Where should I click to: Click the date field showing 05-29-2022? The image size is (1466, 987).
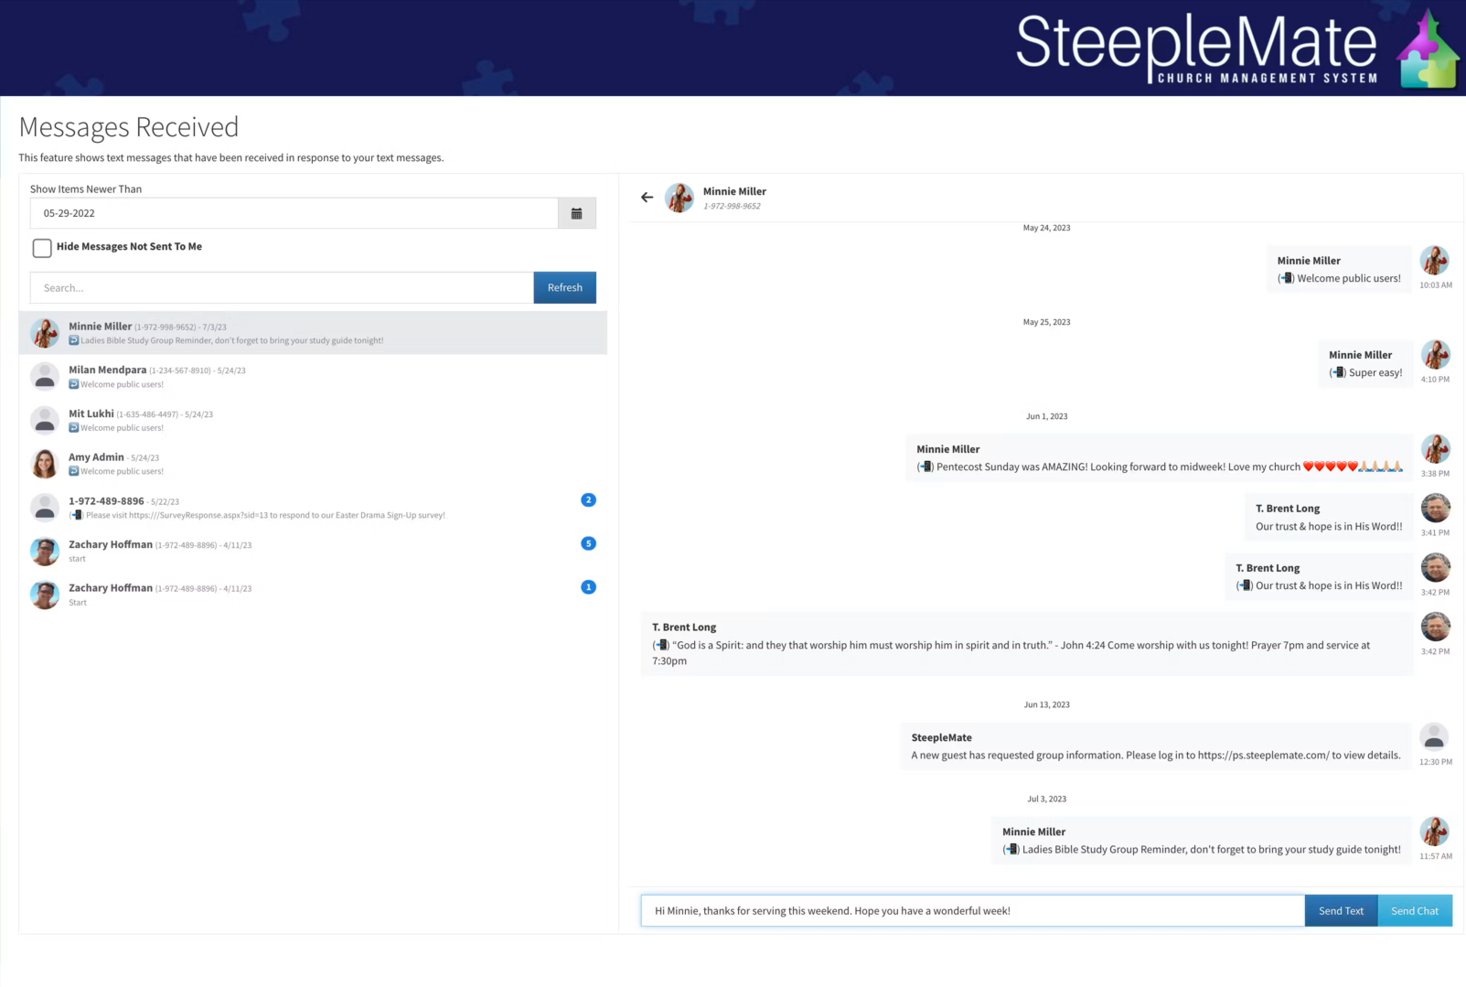pos(290,212)
